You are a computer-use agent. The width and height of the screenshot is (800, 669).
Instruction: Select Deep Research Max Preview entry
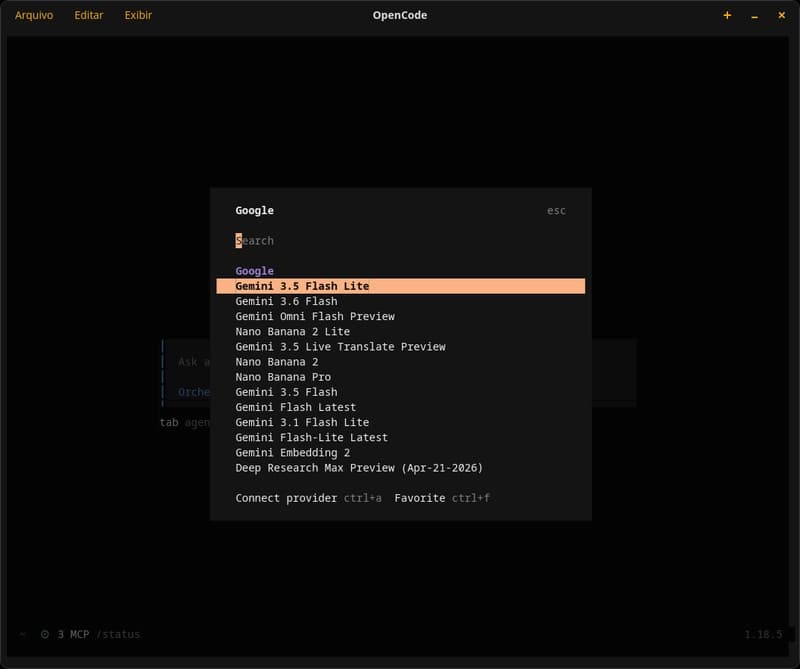[x=401, y=468]
